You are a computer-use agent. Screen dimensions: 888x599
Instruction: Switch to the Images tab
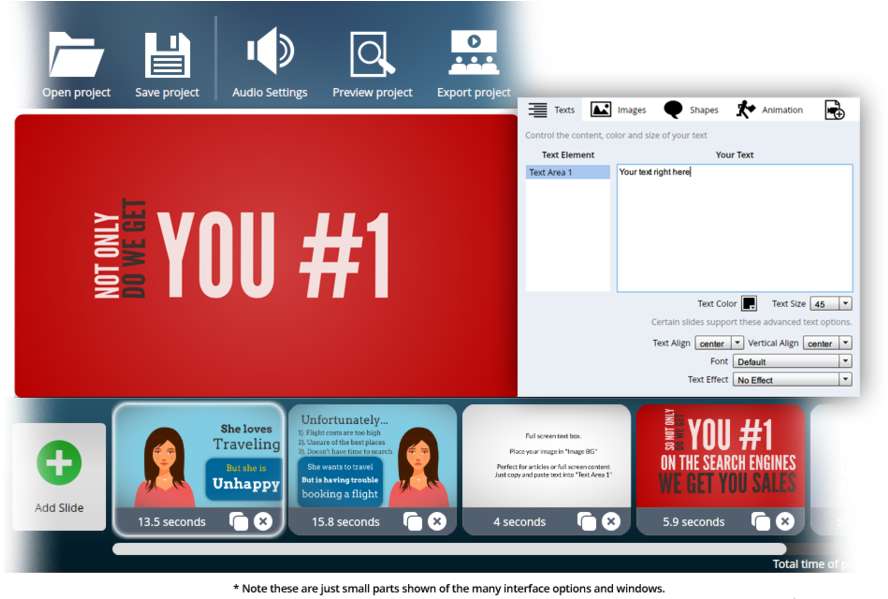tap(621, 109)
